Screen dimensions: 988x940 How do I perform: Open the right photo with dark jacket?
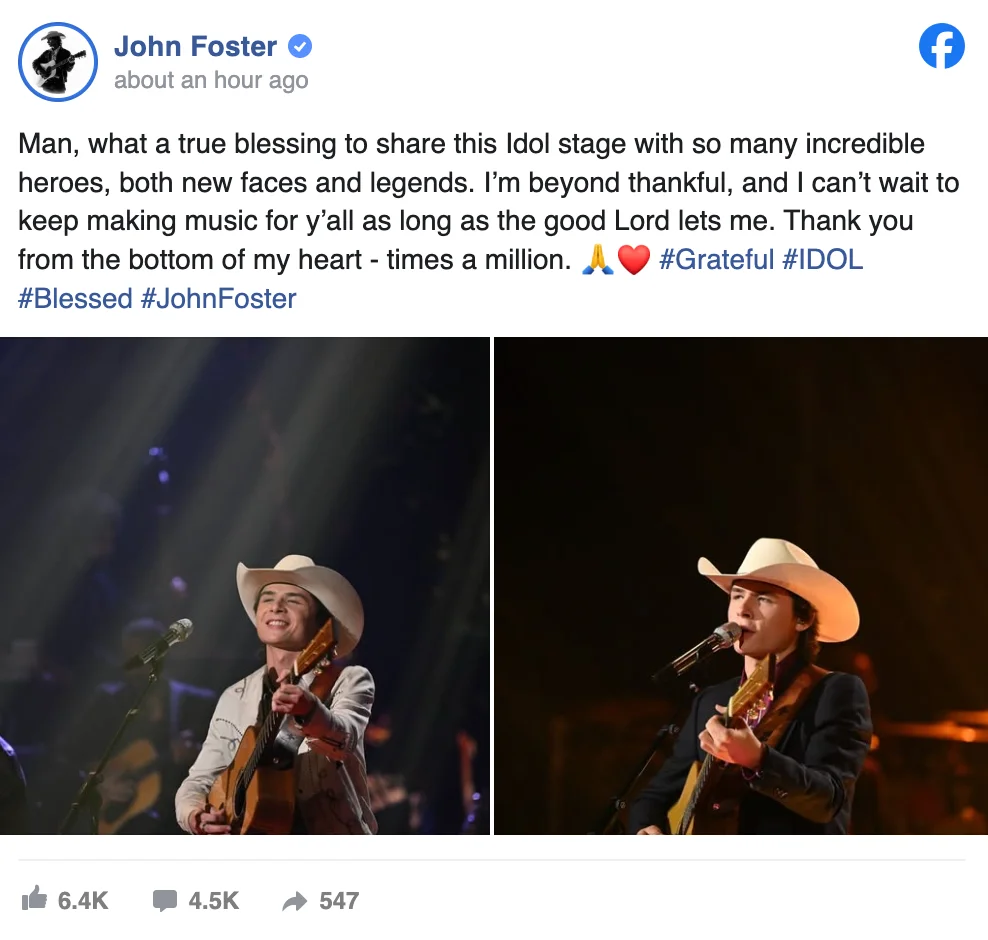click(x=741, y=586)
